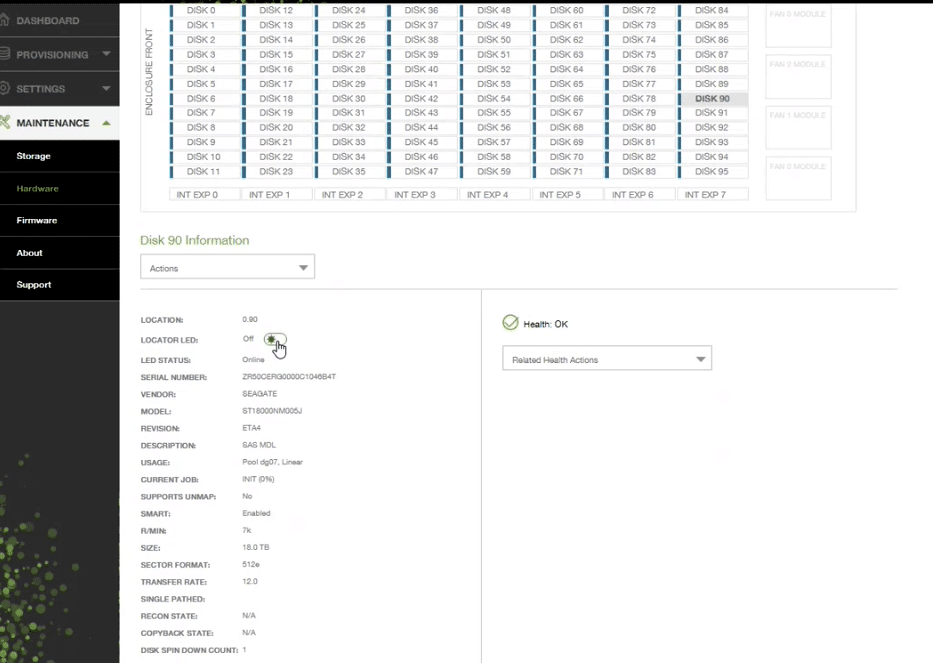
Task: Select DISK 30 slot
Action: click(x=350, y=99)
